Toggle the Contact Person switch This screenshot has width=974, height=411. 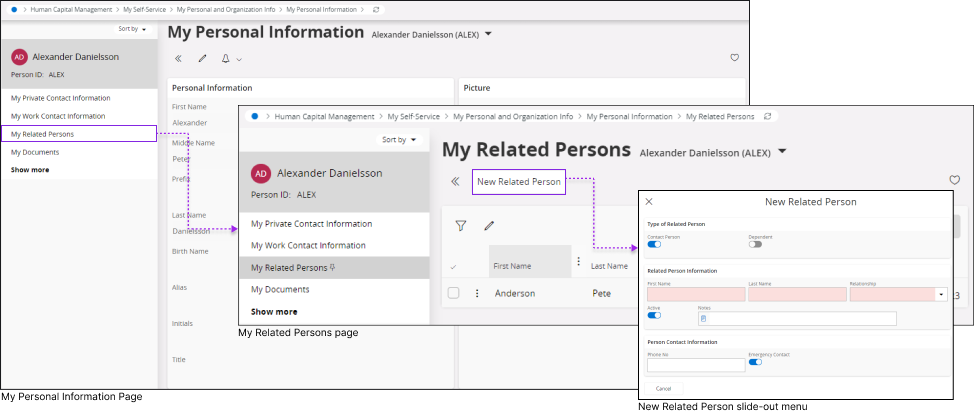click(x=654, y=244)
